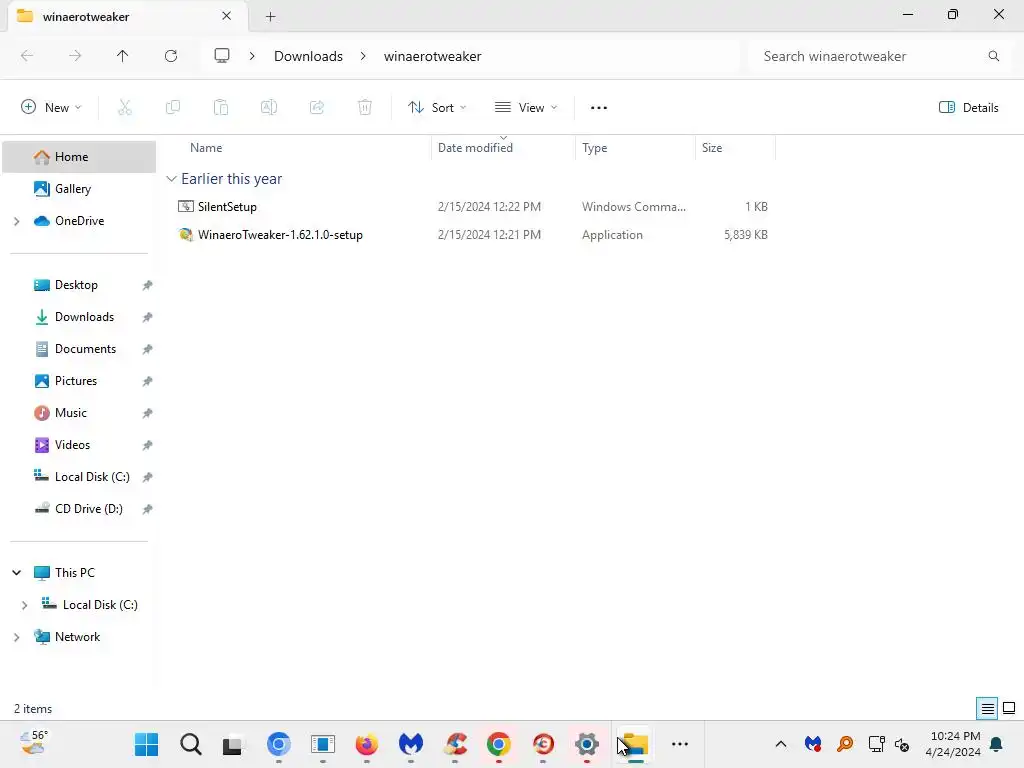Click the Rename icon in toolbar
1024x768 pixels.
pyautogui.click(x=269, y=108)
